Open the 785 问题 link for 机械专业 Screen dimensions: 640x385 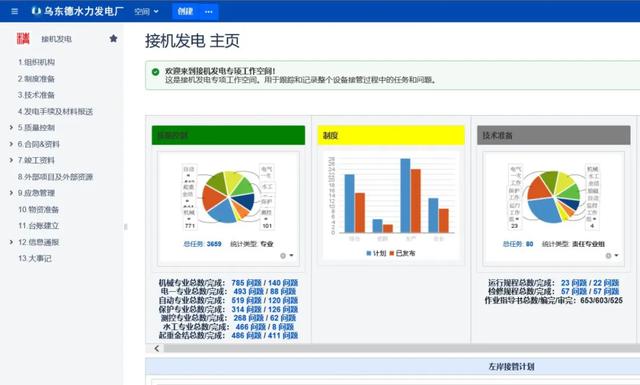pos(247,283)
